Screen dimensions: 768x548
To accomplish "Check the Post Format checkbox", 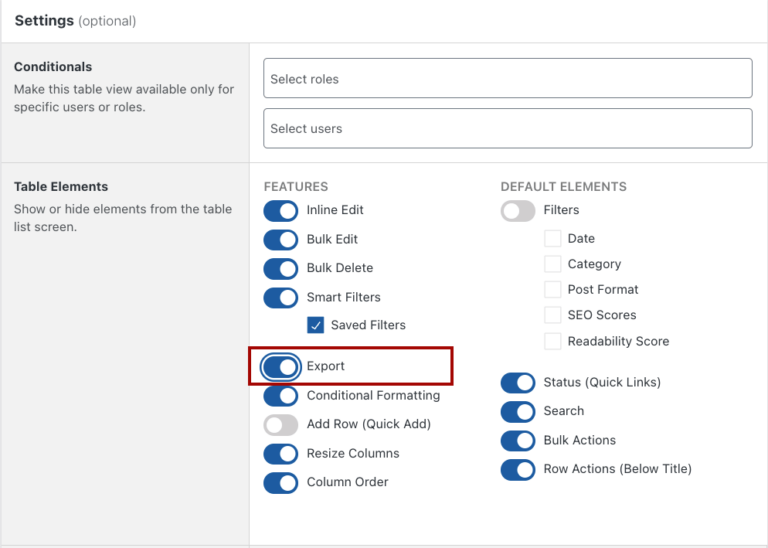I will [552, 289].
